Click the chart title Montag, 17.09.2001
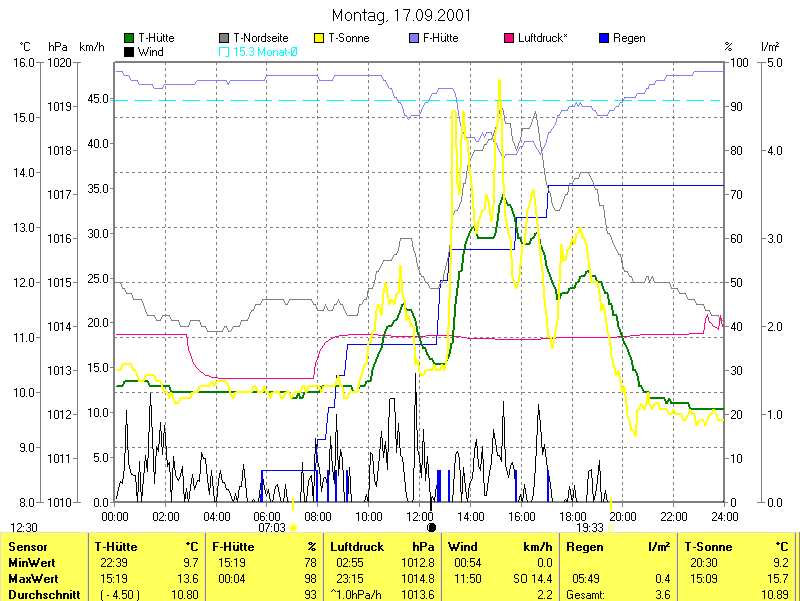Image resolution: width=800 pixels, height=601 pixels. (401, 16)
